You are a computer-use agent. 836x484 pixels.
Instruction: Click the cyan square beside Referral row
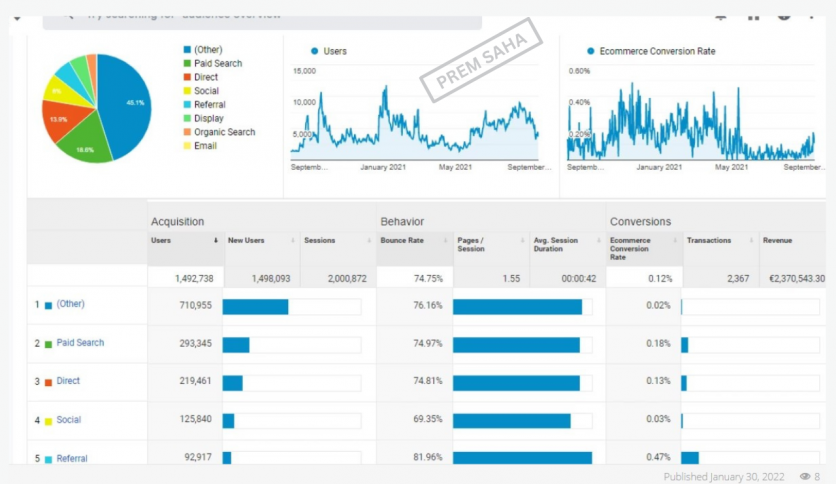point(48,459)
